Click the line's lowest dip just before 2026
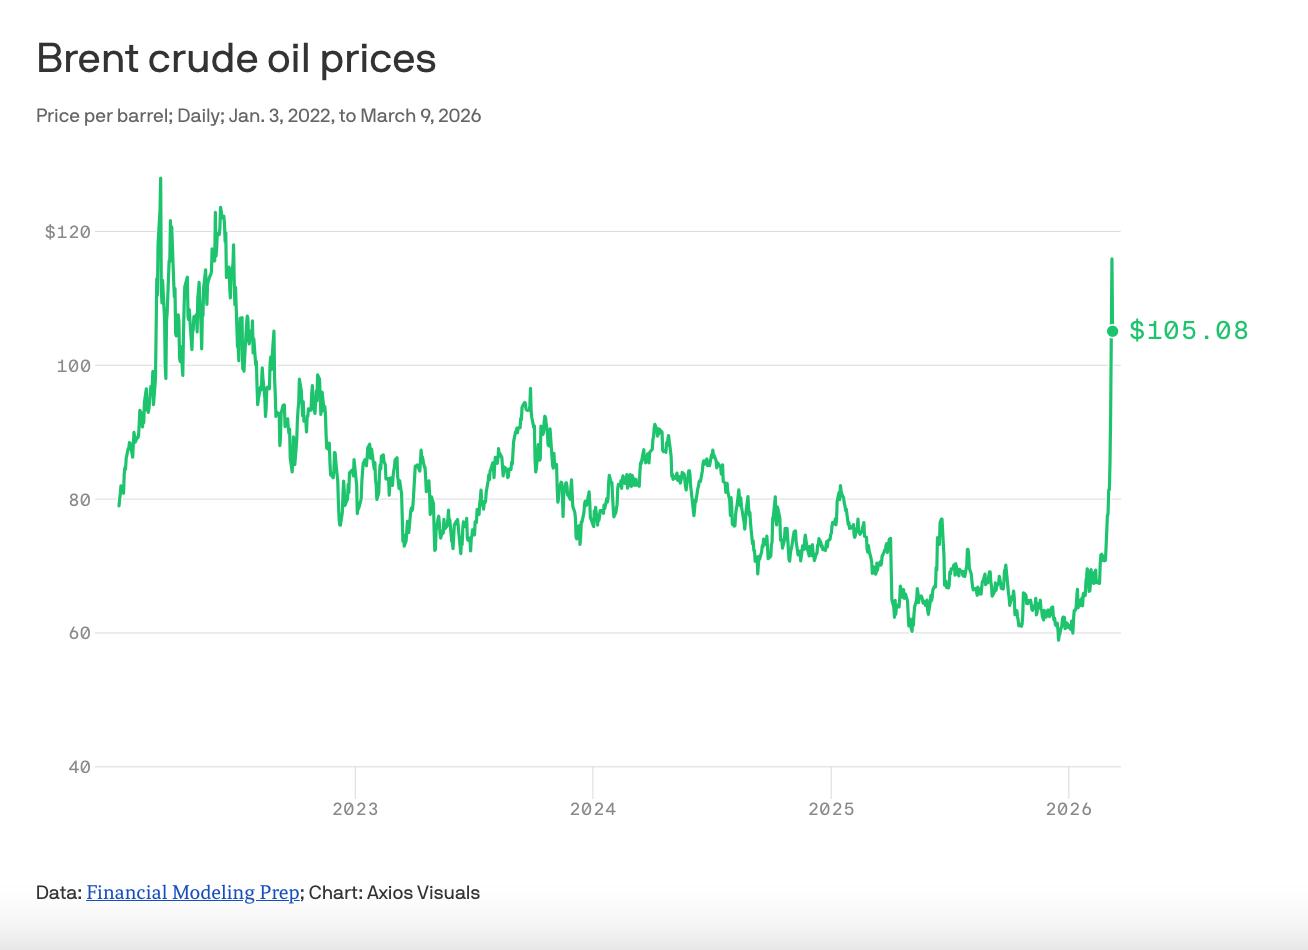Viewport: 1308px width, 950px height. (1059, 639)
